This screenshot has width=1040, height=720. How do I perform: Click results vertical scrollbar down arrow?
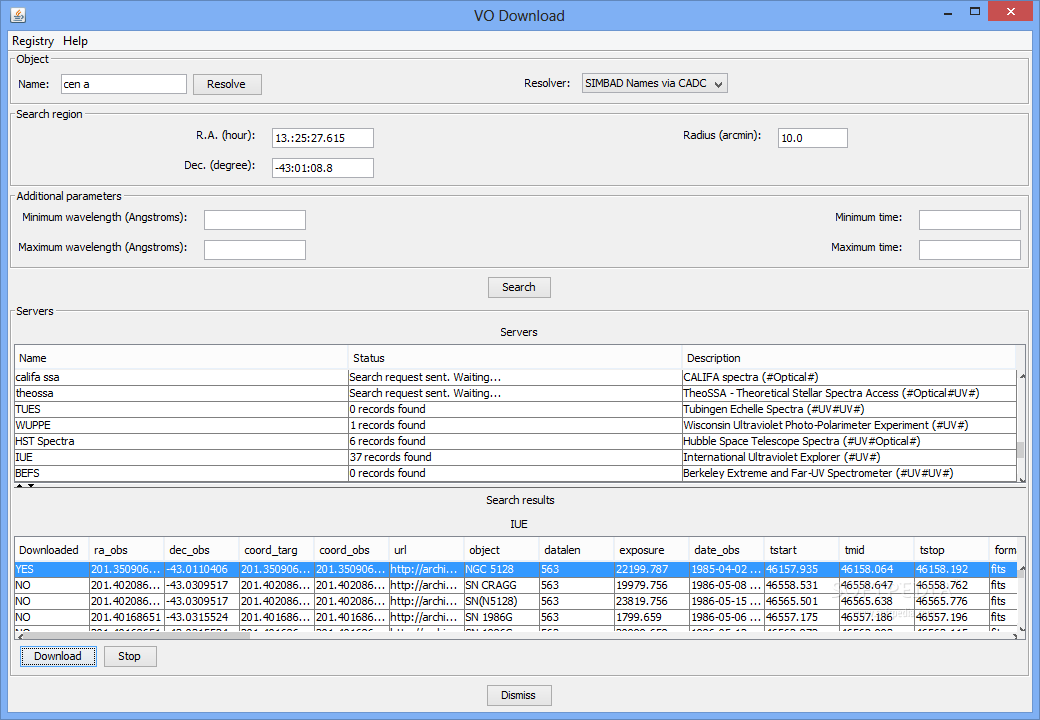coord(1021,629)
